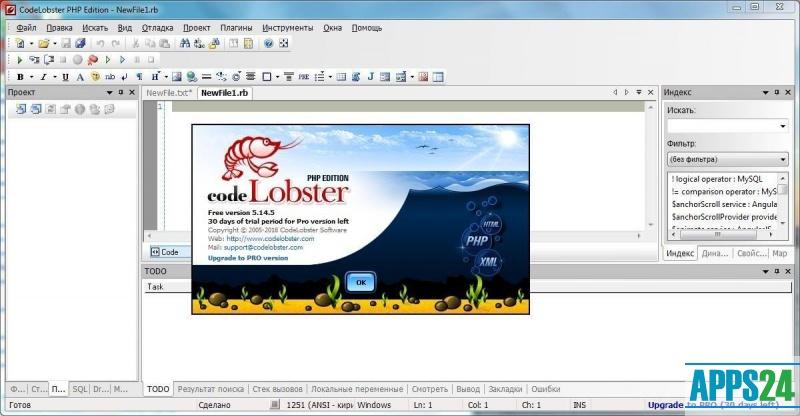Select '!= comparison operator' list entry
This screenshot has width=800, height=416.
click(724, 192)
